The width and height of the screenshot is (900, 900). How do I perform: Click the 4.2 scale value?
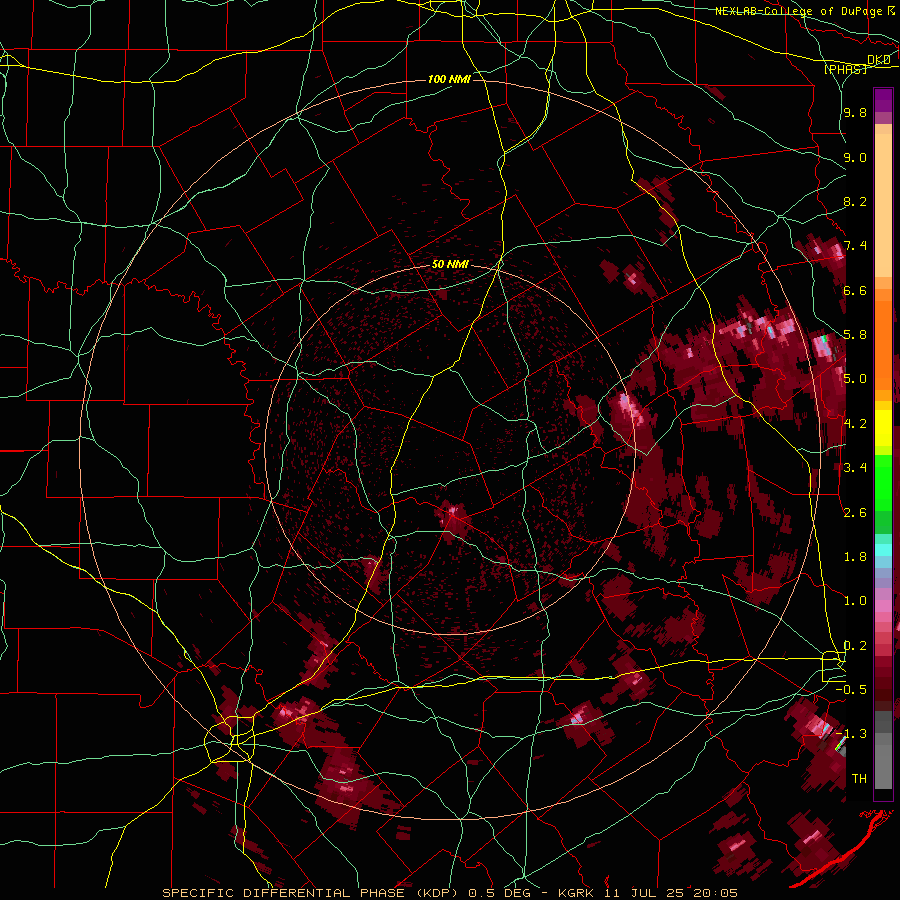point(855,423)
